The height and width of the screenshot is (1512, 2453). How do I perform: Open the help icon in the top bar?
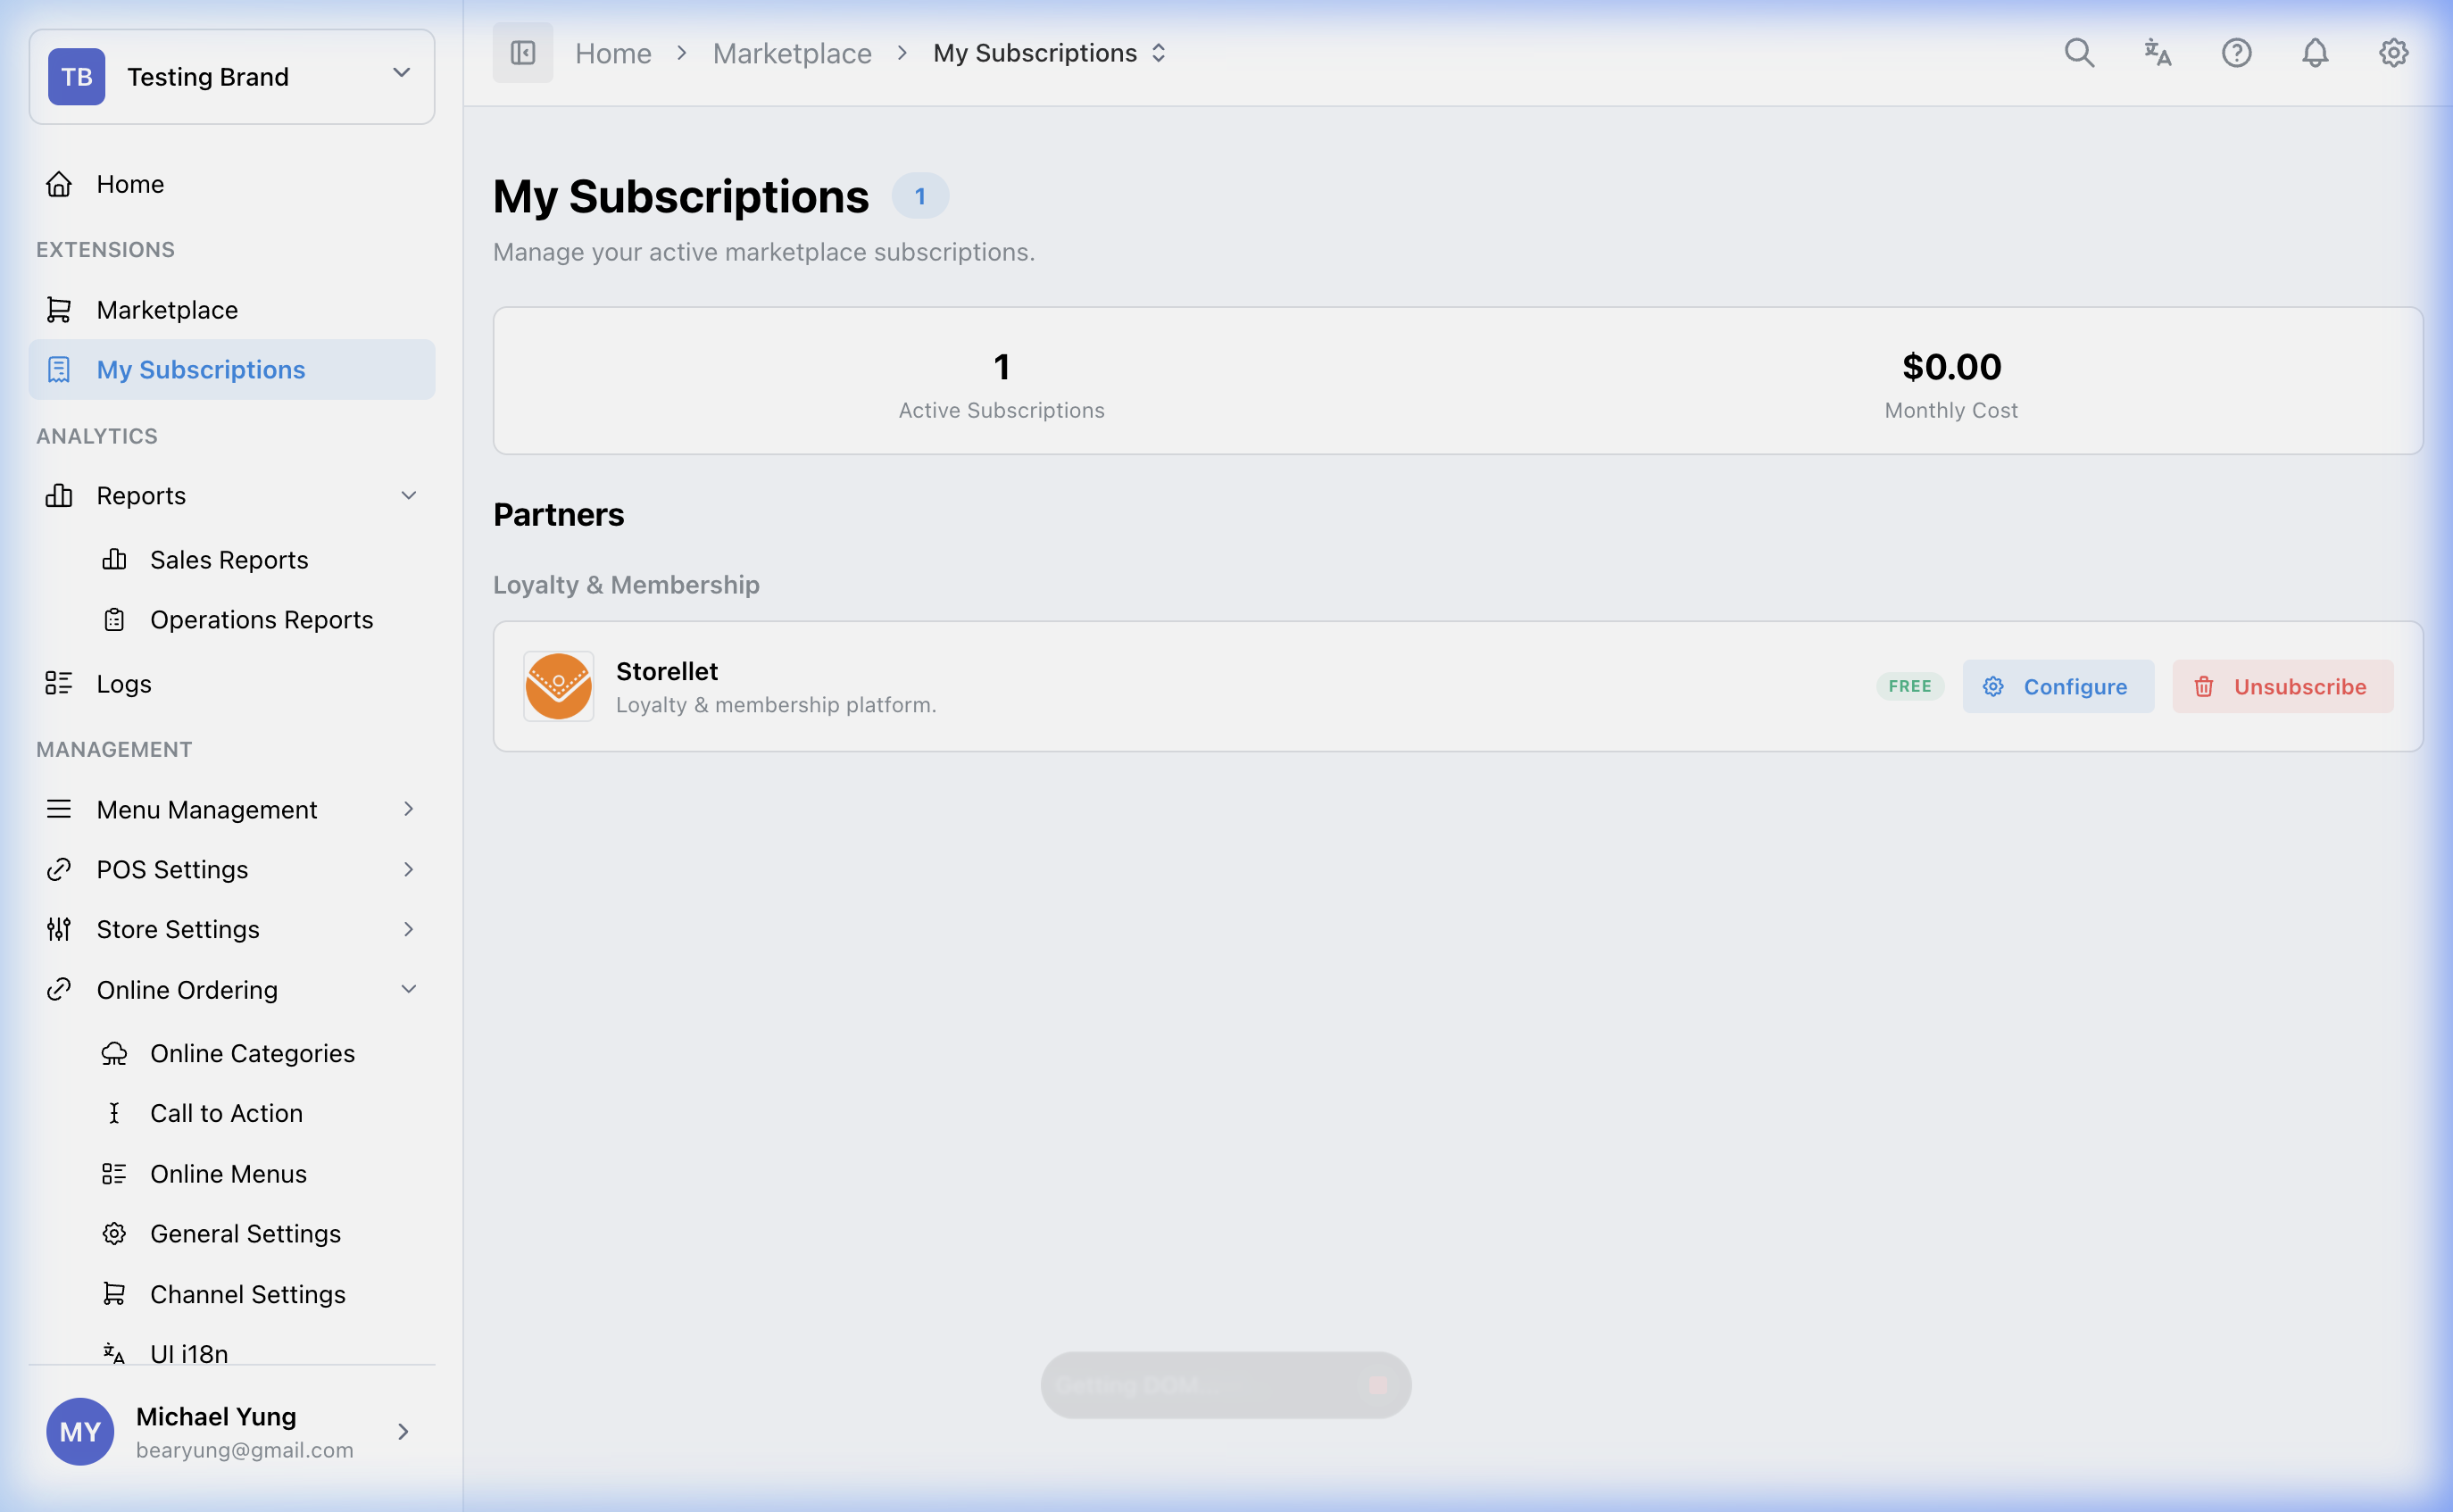pos(2236,52)
